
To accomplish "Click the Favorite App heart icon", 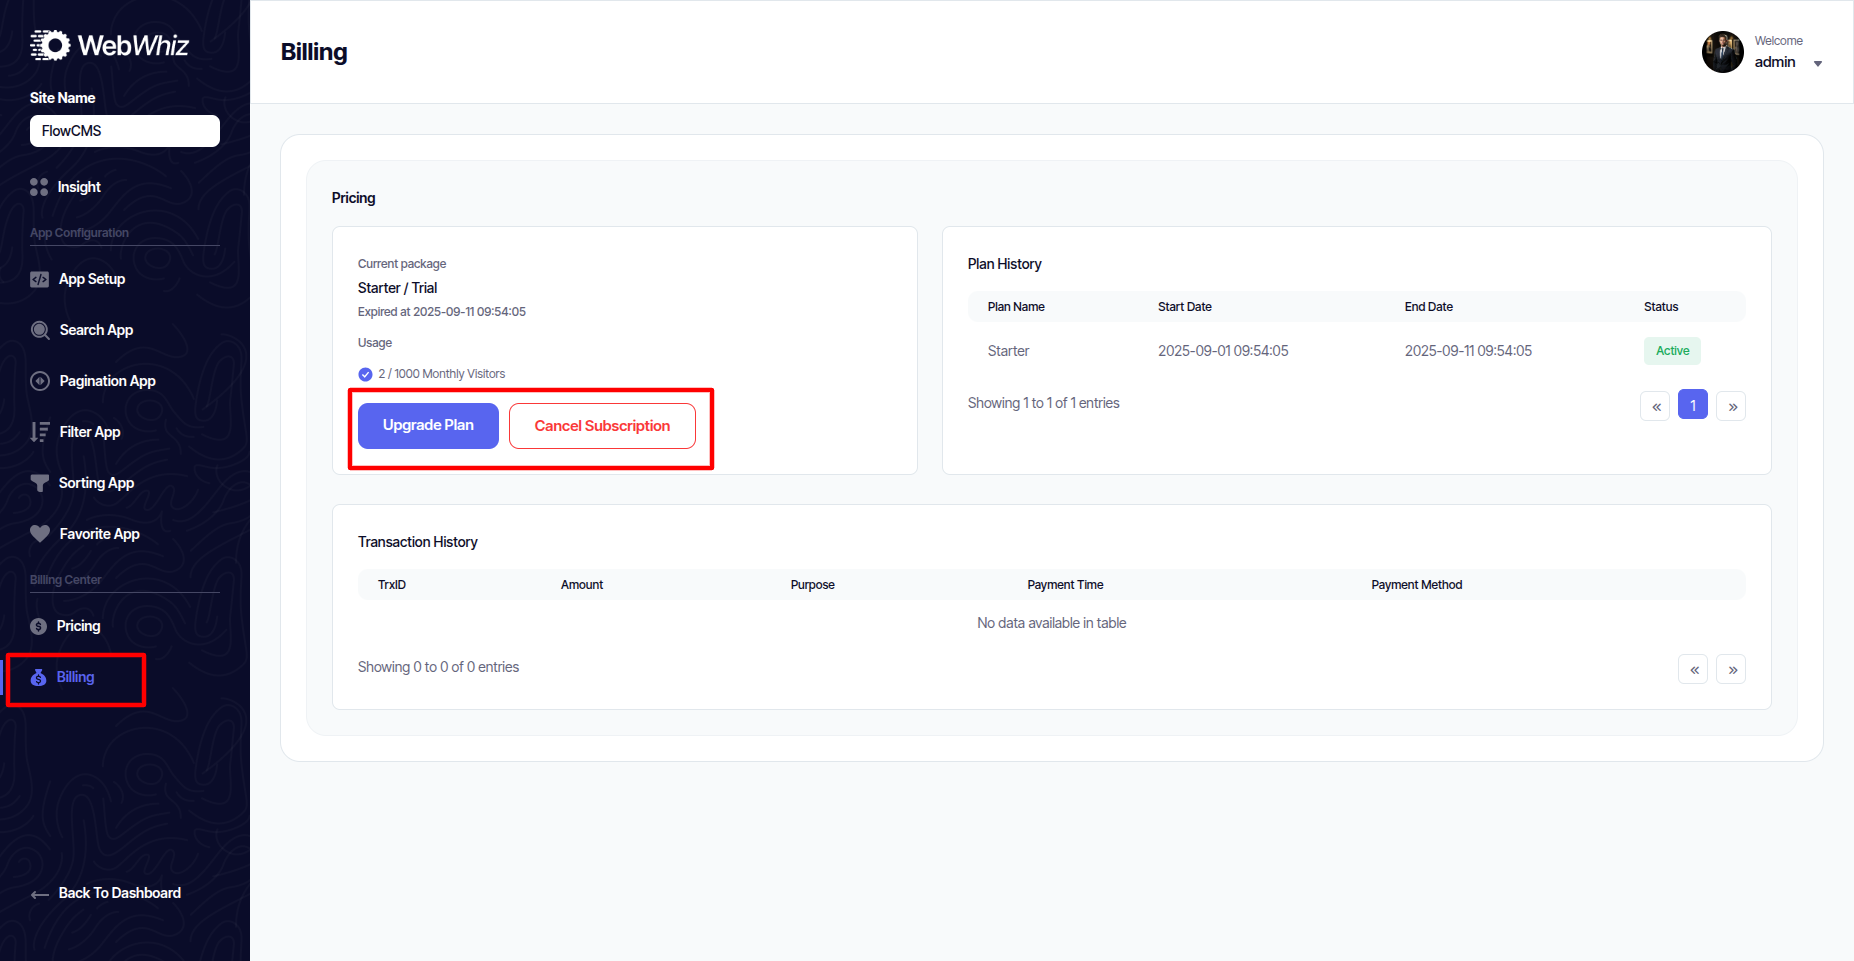I will pyautogui.click(x=40, y=534).
